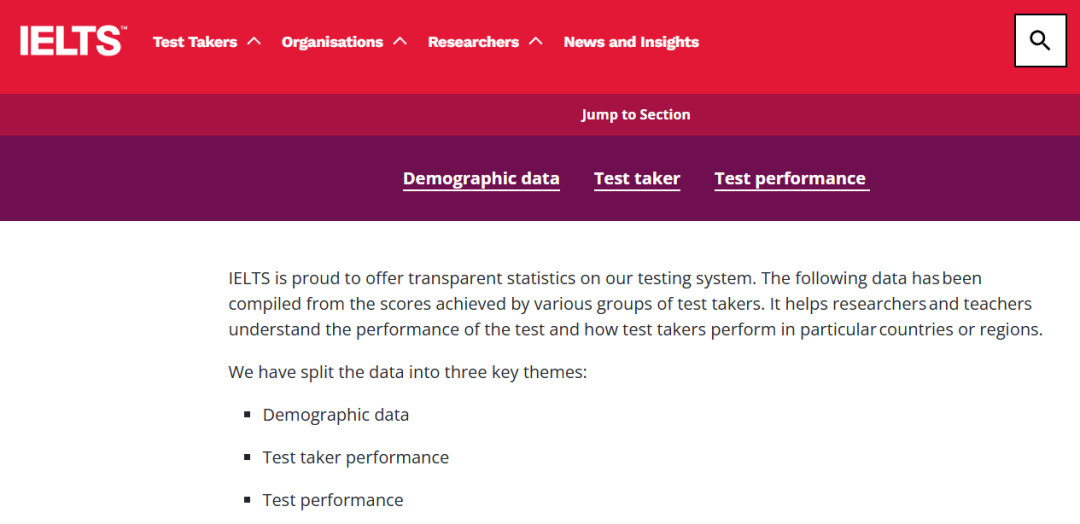This screenshot has height=524, width=1080.
Task: Open the Test Takers menu label
Action: (x=195, y=42)
